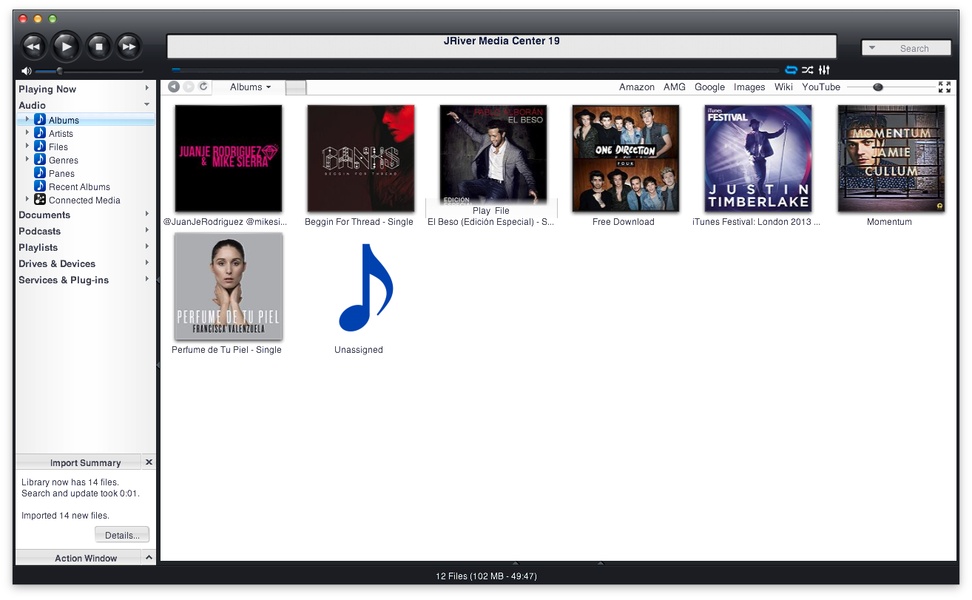Open the Amazon link

[x=637, y=87]
